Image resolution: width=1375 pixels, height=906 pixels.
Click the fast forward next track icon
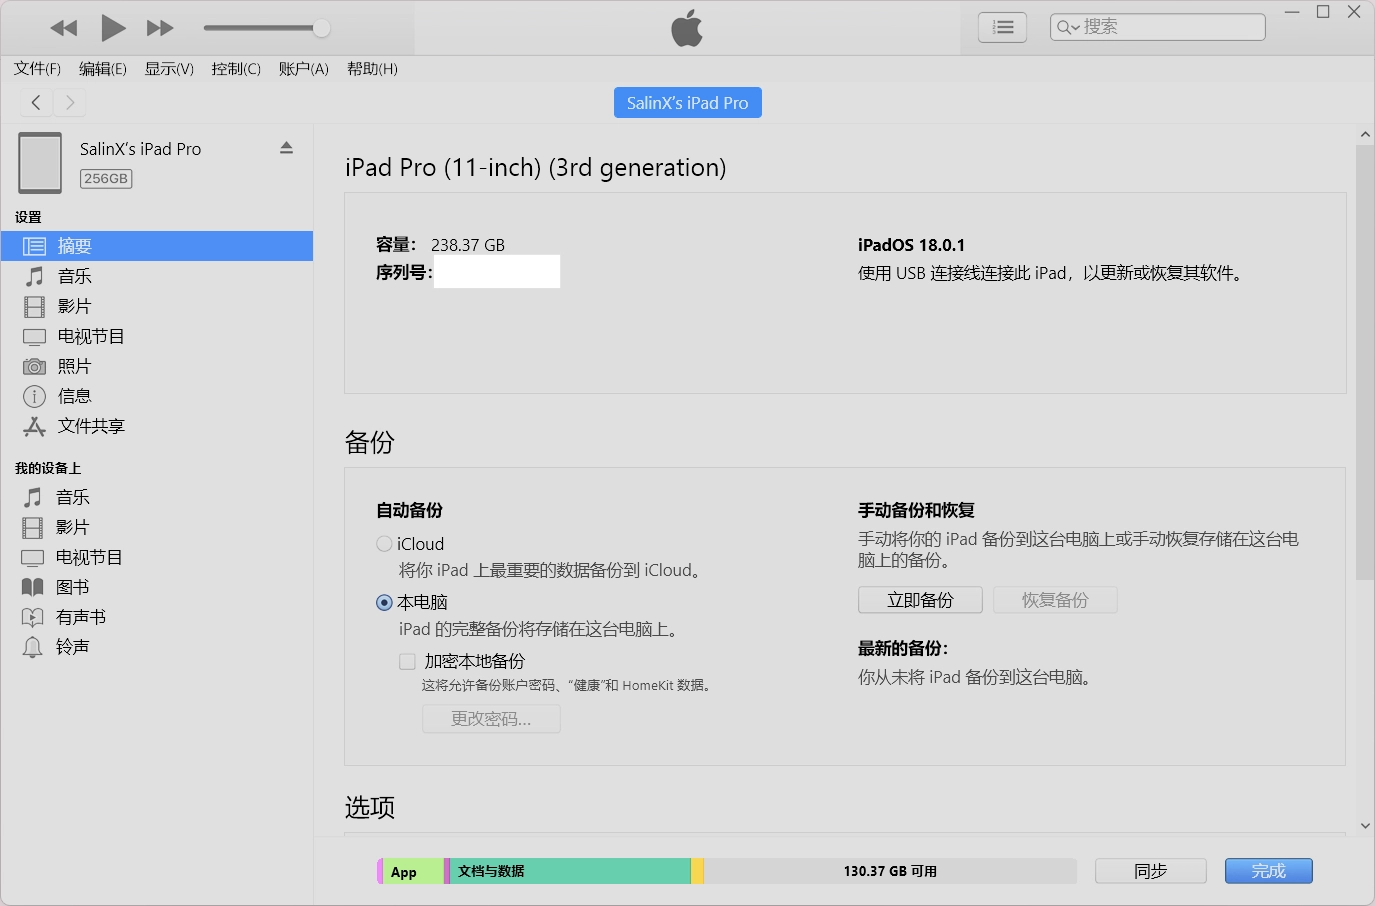tap(160, 28)
